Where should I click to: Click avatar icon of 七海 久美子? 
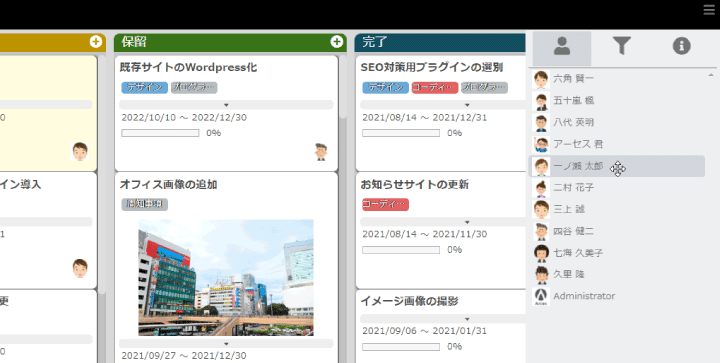pos(541,253)
